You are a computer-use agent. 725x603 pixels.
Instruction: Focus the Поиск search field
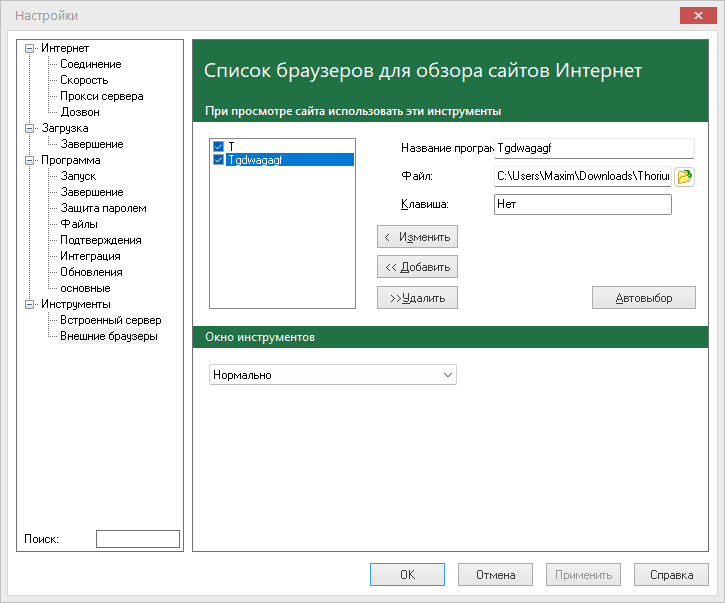pos(138,539)
